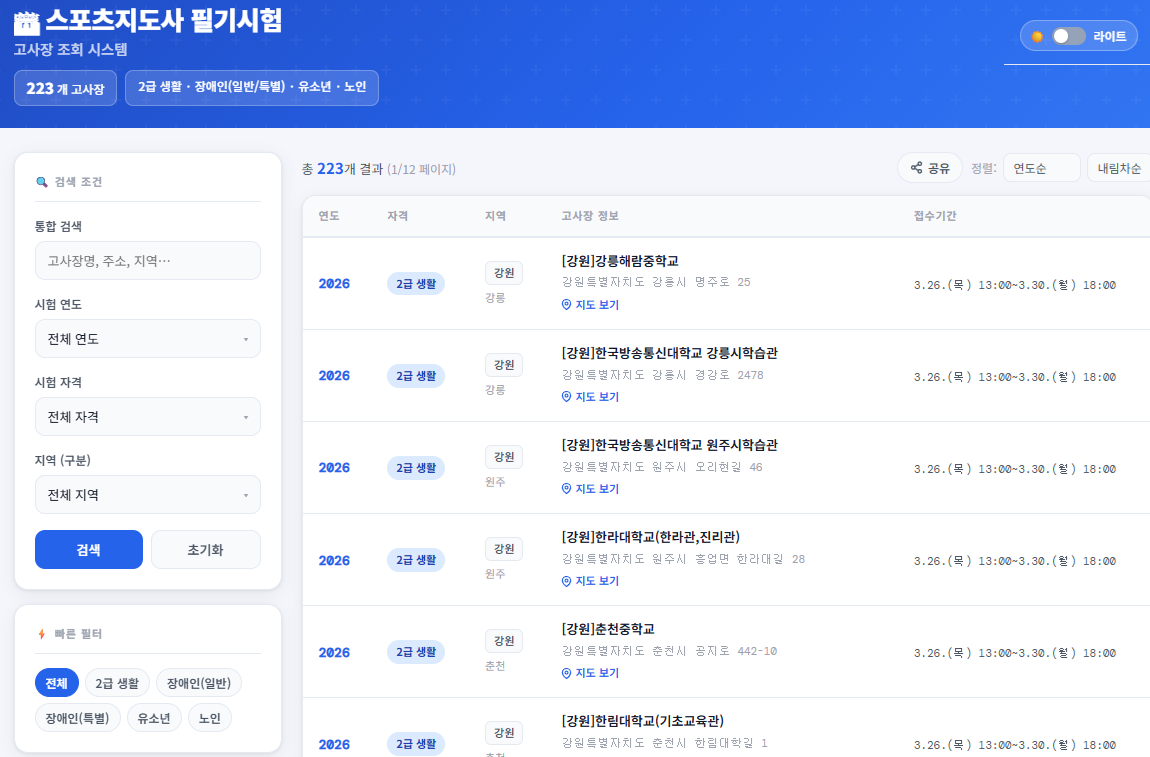Image resolution: width=1150 pixels, height=757 pixels.
Task: Select the 전체 quick filter tab
Action: coord(56,683)
